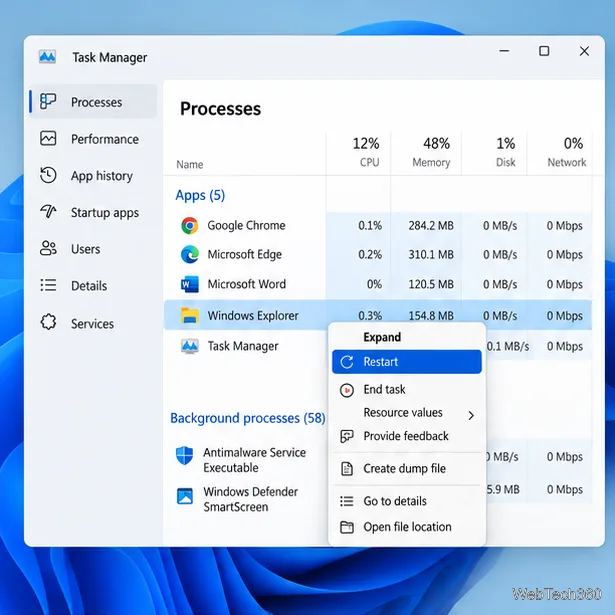Click the Restart circular arrow icon

pos(347,362)
